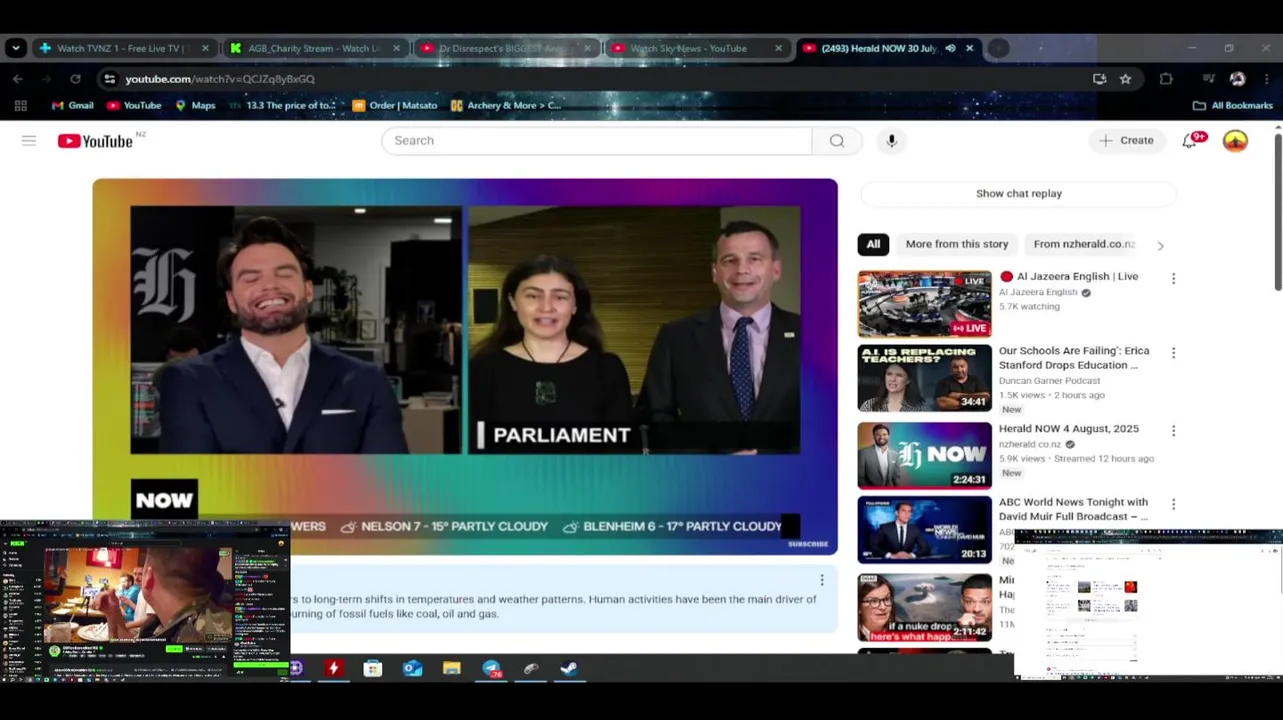
Task: Open the Al Jazeera English Live thumbnail
Action: pyautogui.click(x=924, y=304)
